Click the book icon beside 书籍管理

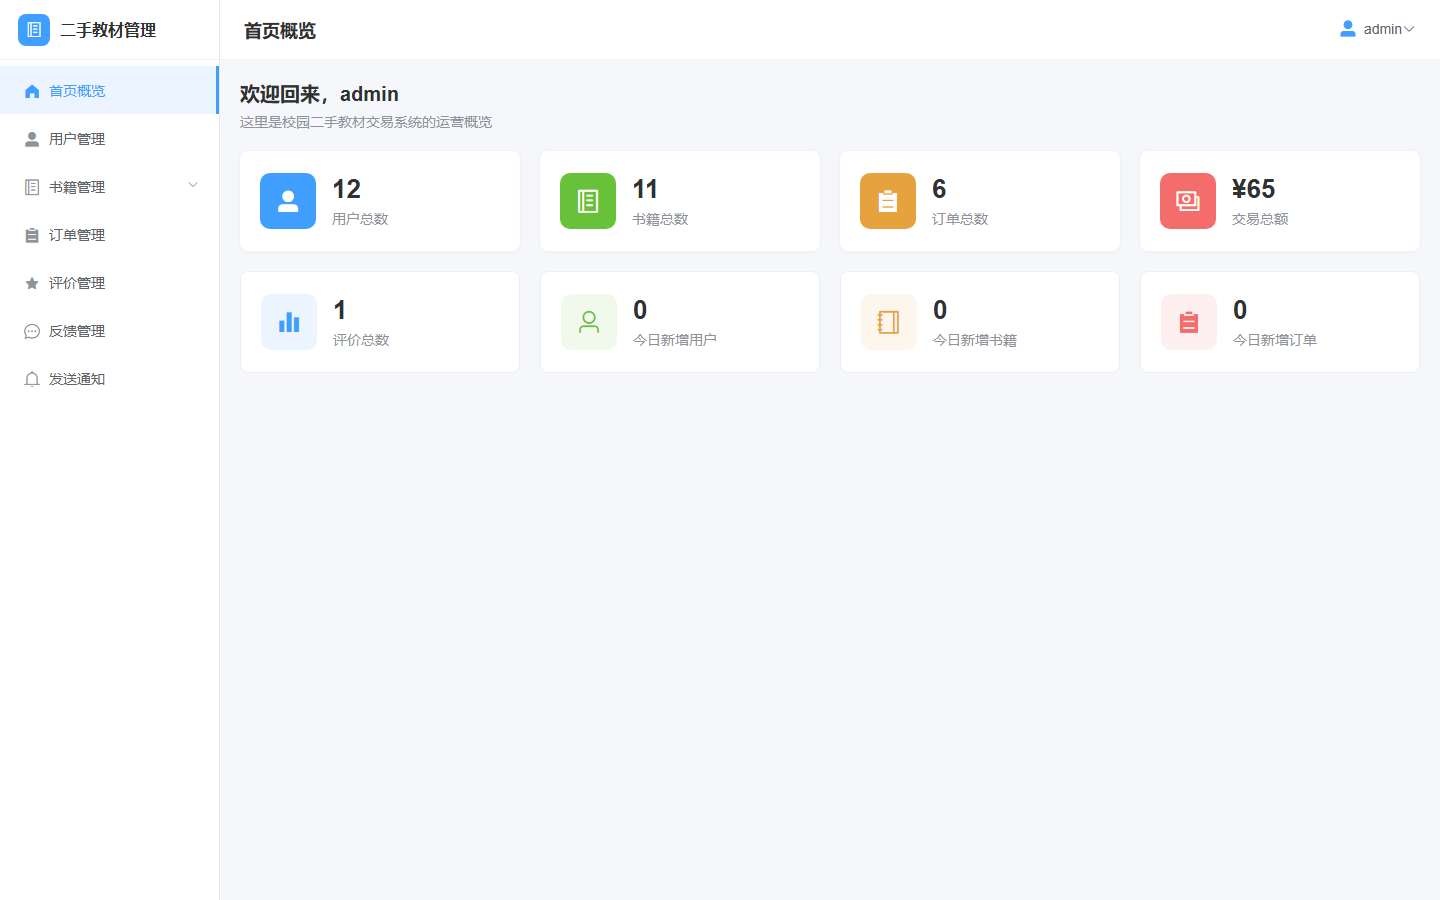click(x=32, y=187)
